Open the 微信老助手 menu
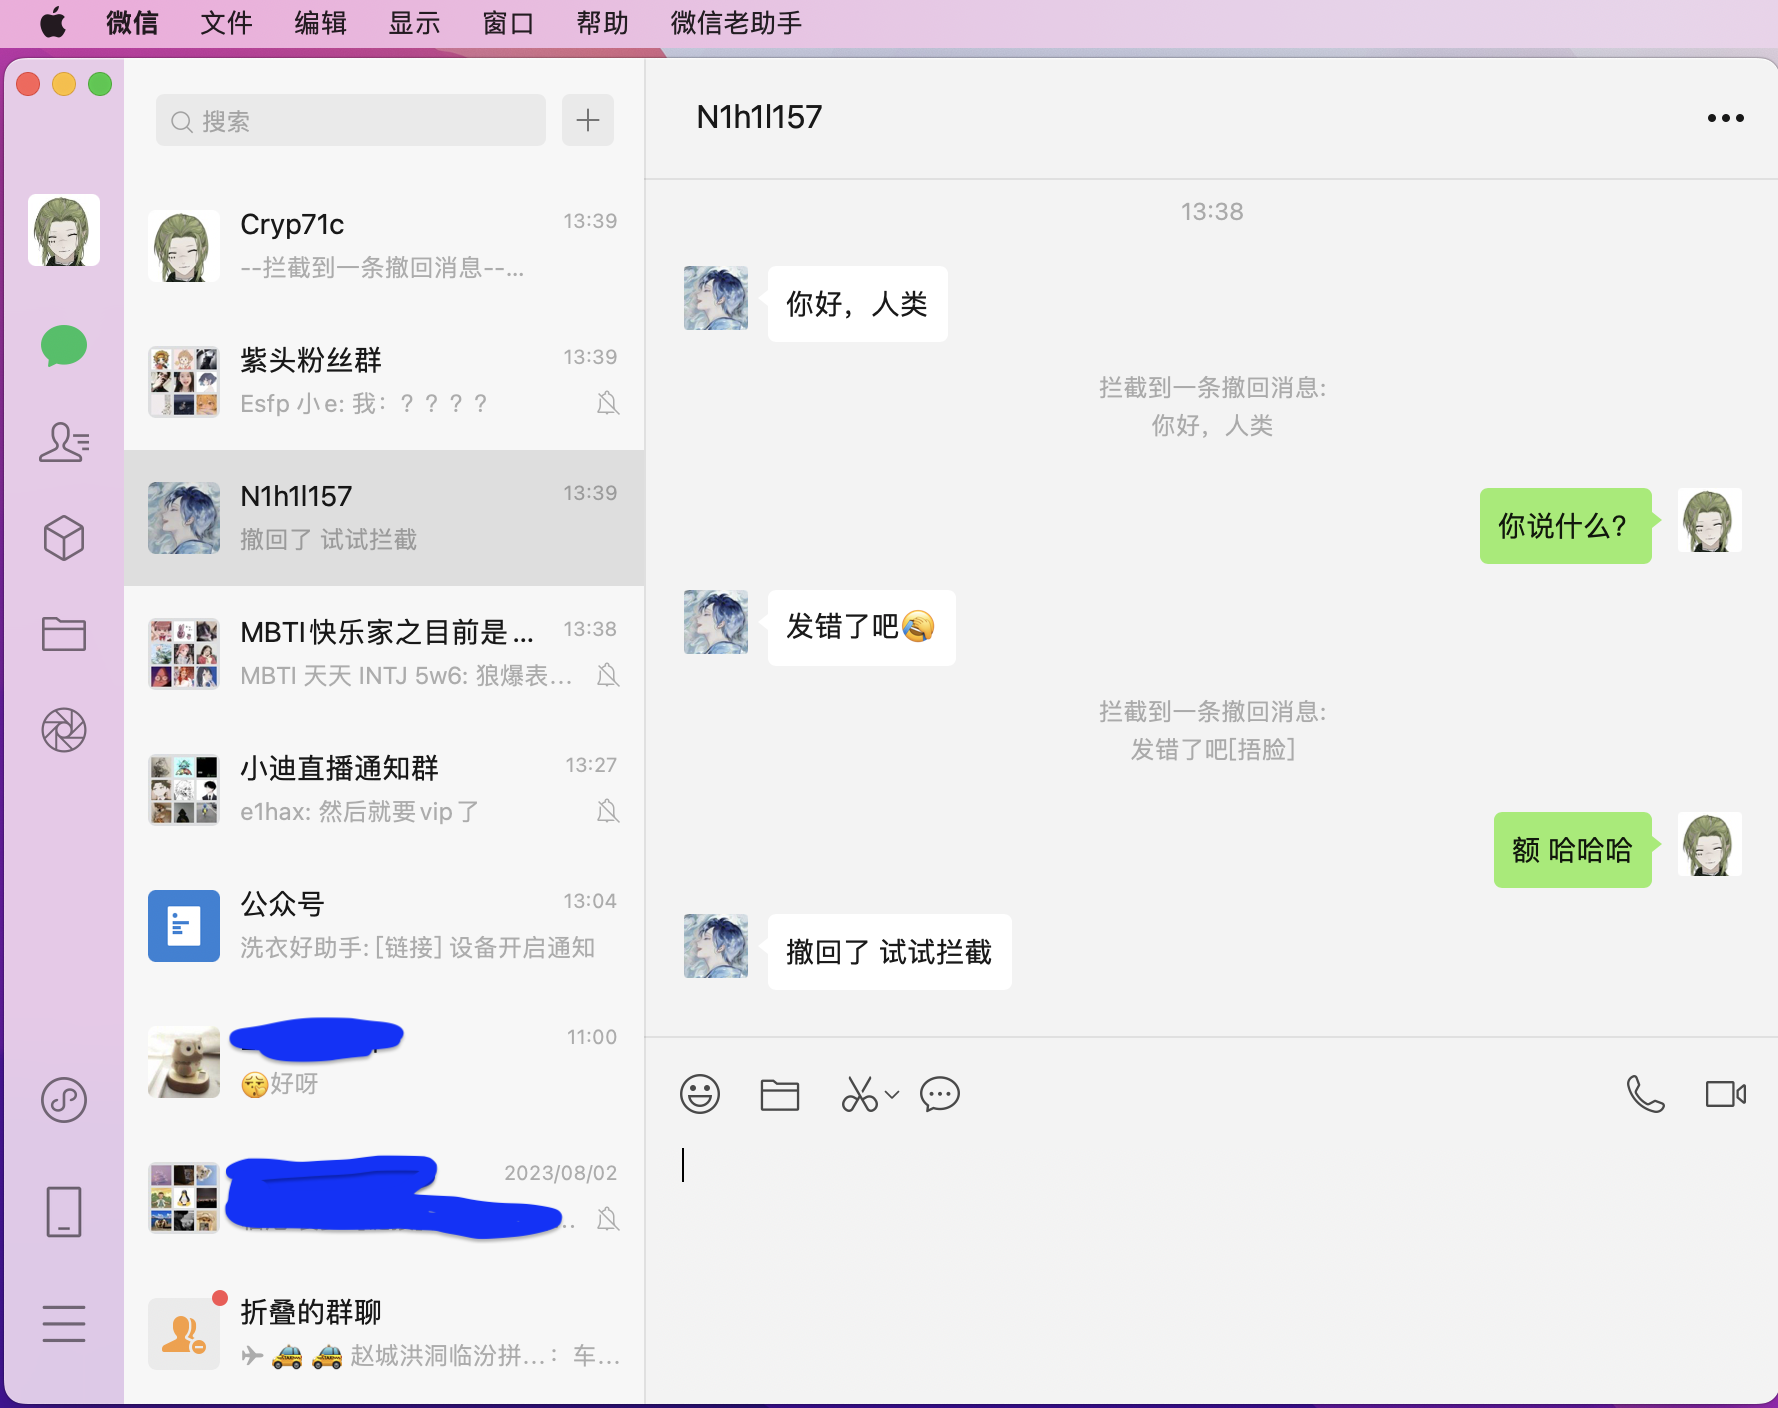Screen dimensions: 1778x1408 [x=736, y=23]
